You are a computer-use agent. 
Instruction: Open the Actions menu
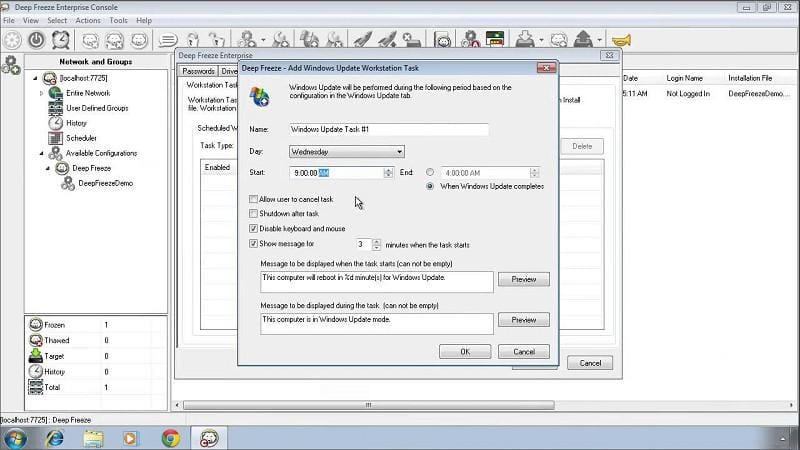click(88, 20)
